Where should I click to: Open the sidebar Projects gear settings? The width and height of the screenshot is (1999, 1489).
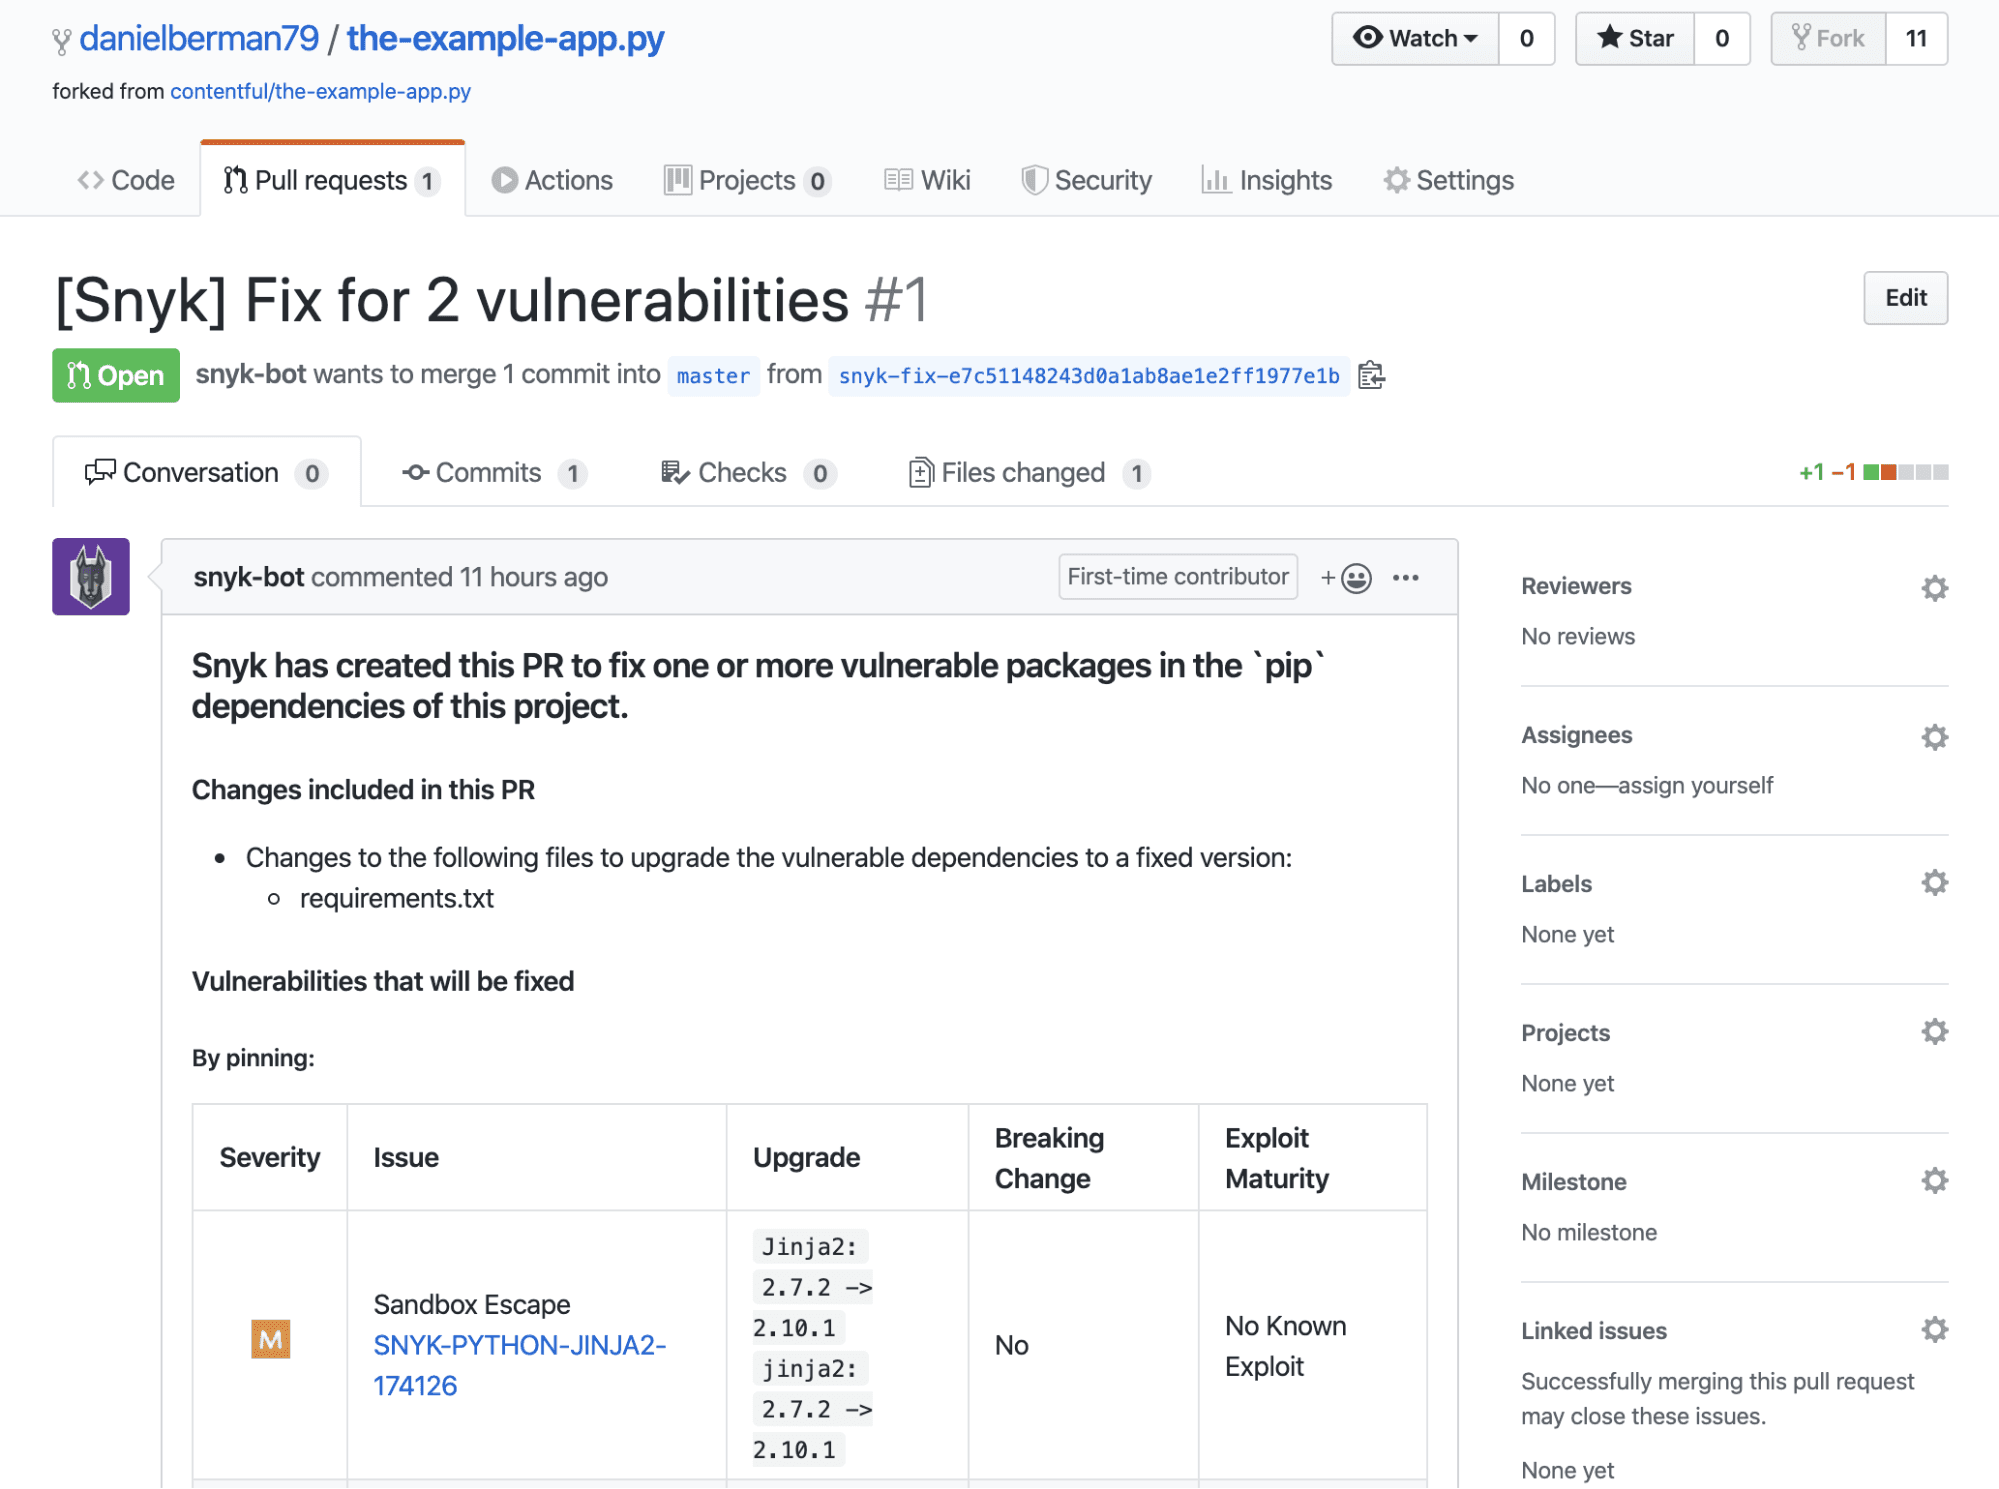click(x=1934, y=1032)
